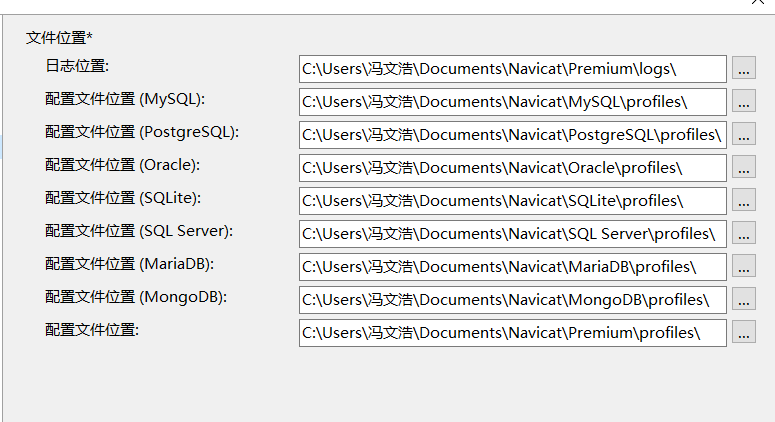
Task: Browse for Oracle profiles folder
Action: (744, 168)
